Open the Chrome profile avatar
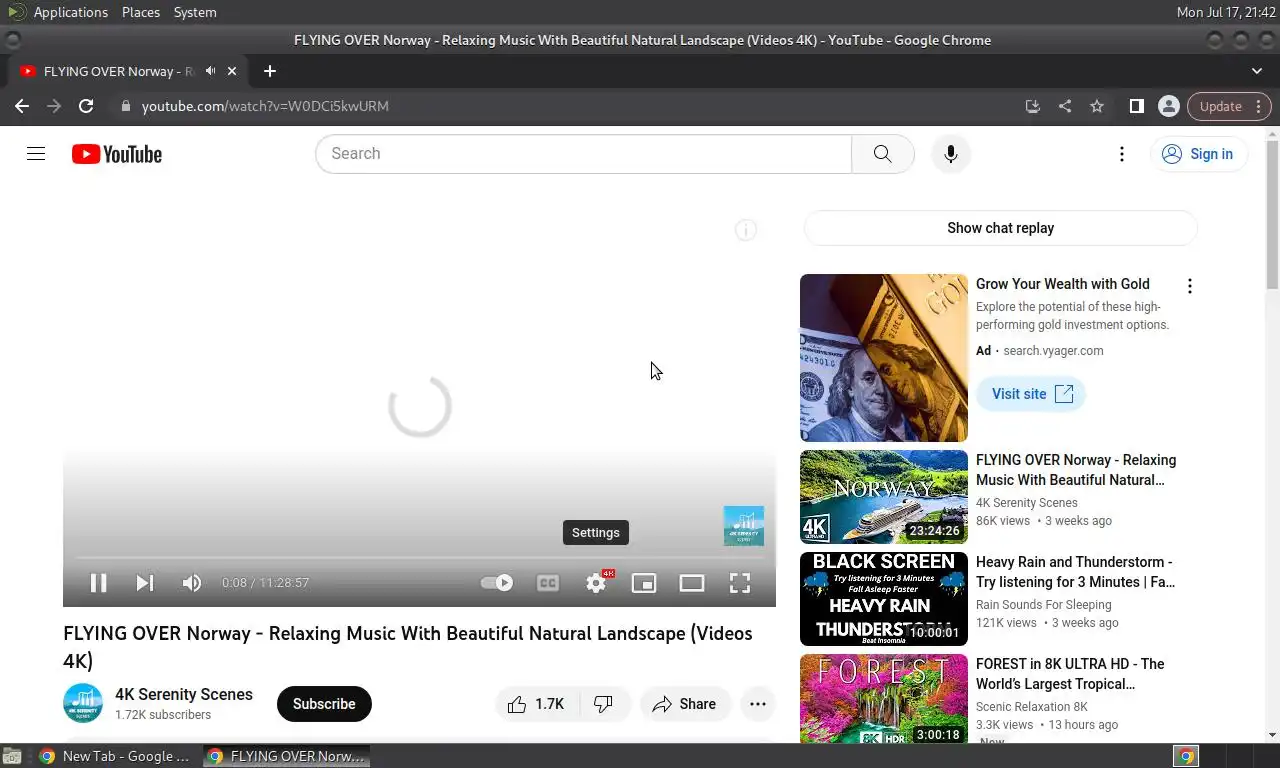 tap(1168, 106)
